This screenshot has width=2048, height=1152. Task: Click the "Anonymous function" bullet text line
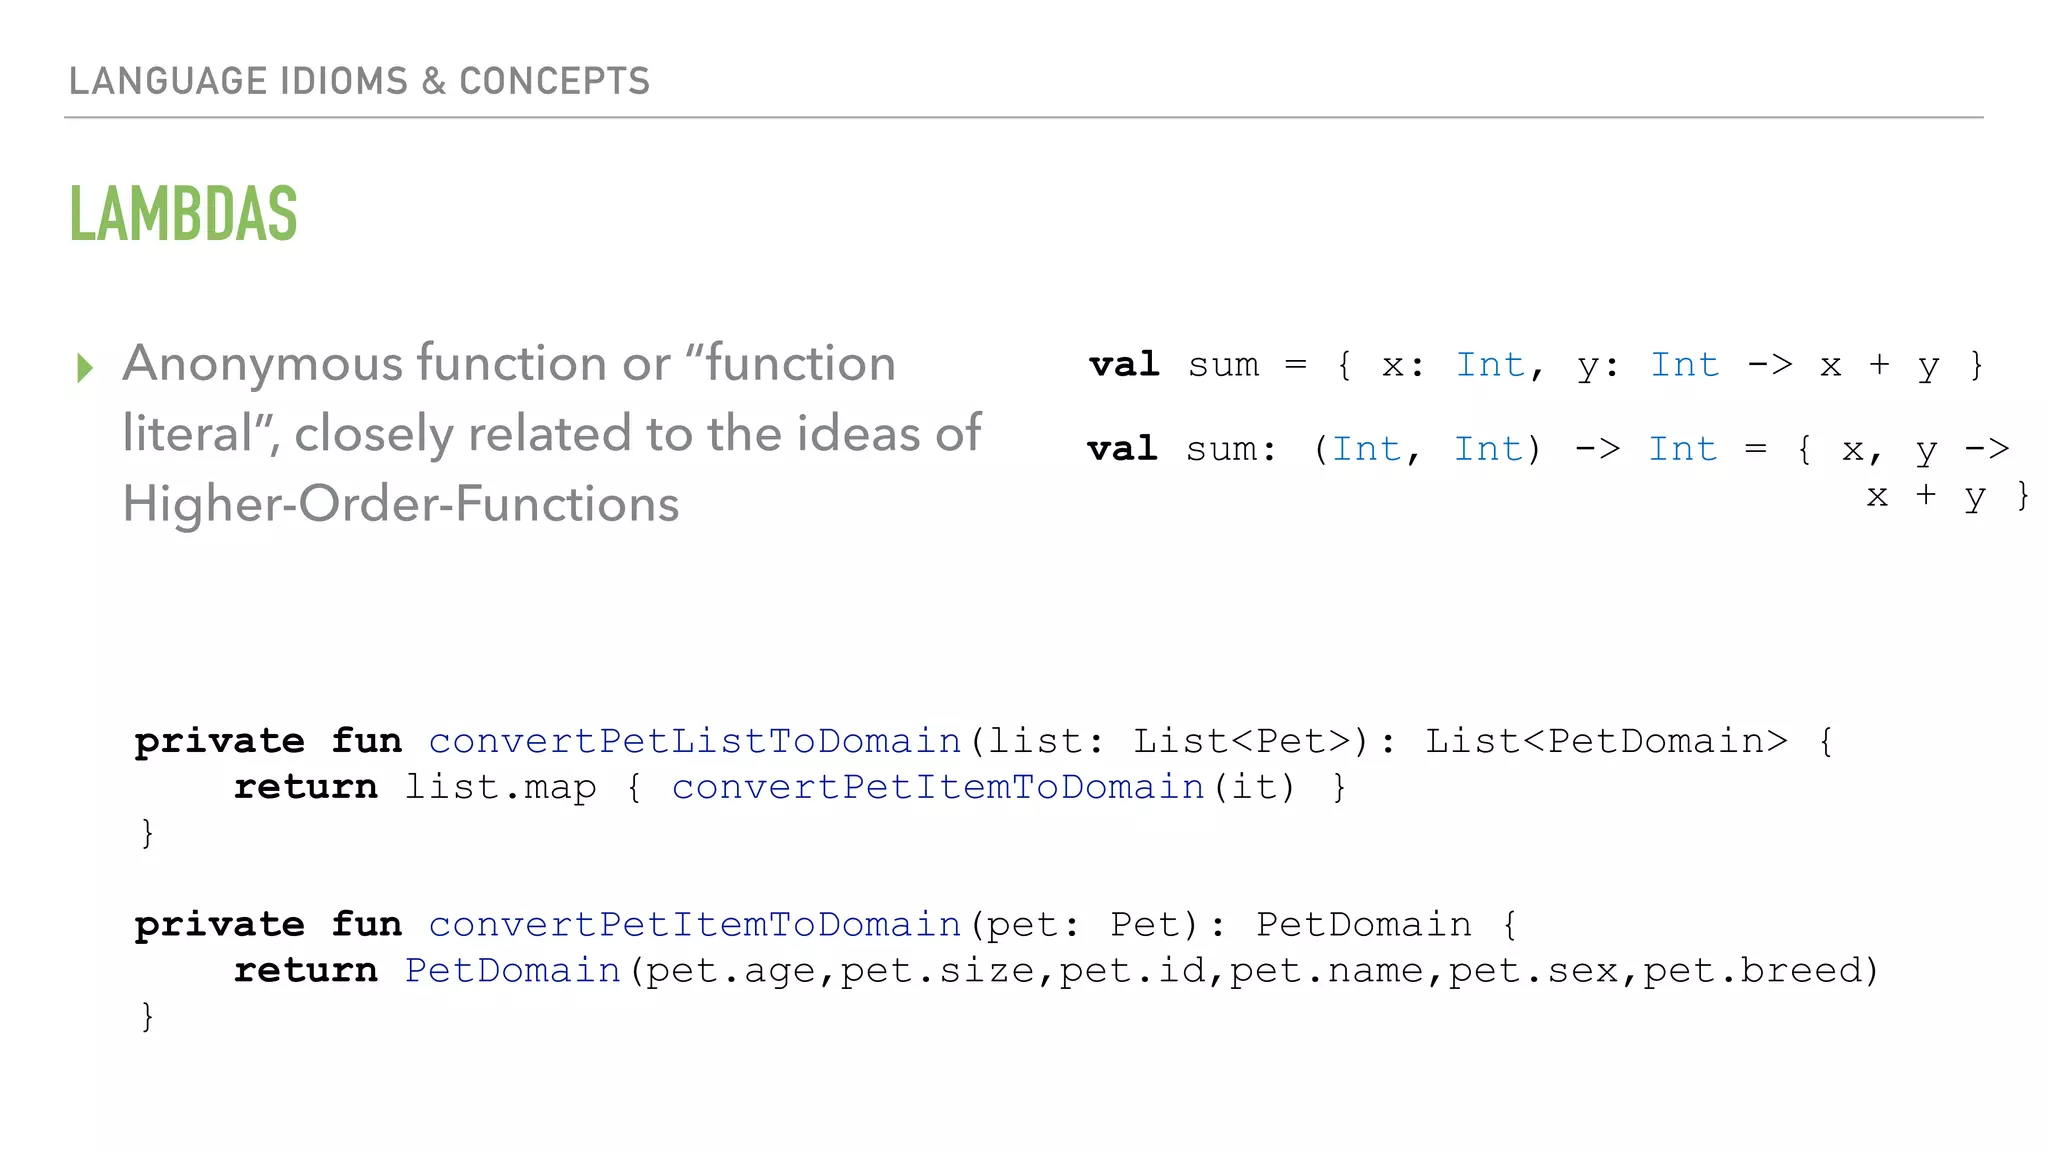click(x=508, y=363)
